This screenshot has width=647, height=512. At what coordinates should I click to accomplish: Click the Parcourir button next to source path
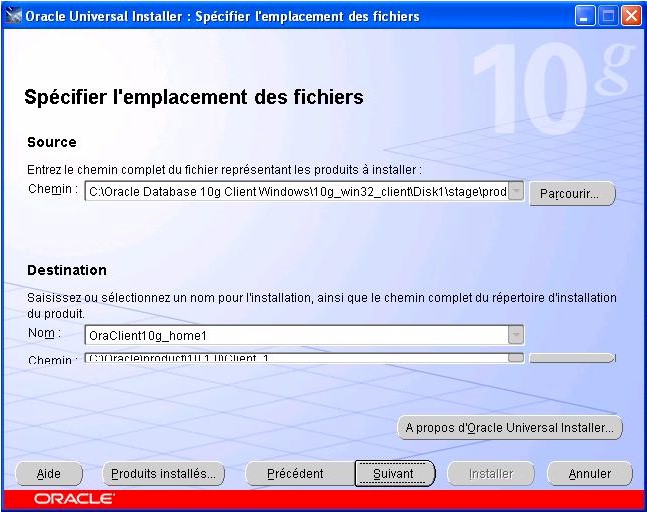[572, 193]
